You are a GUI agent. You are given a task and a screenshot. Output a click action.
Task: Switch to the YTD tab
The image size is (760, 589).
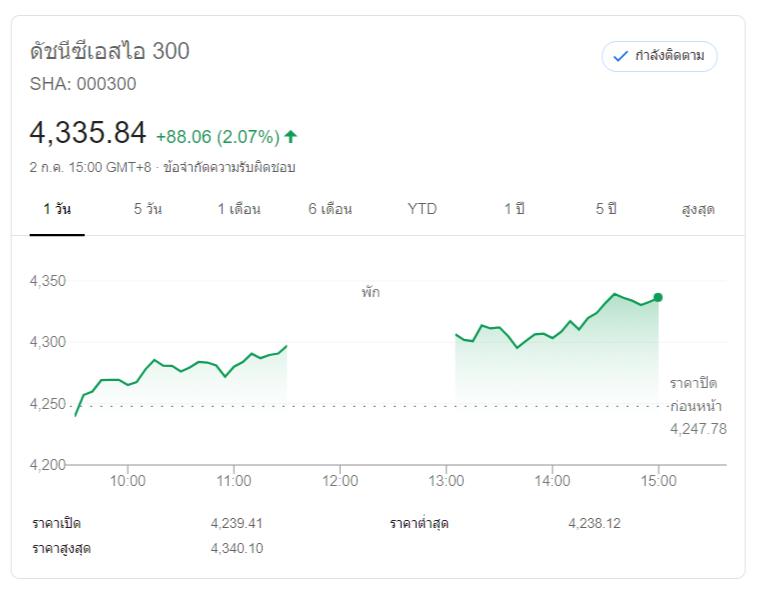[422, 209]
